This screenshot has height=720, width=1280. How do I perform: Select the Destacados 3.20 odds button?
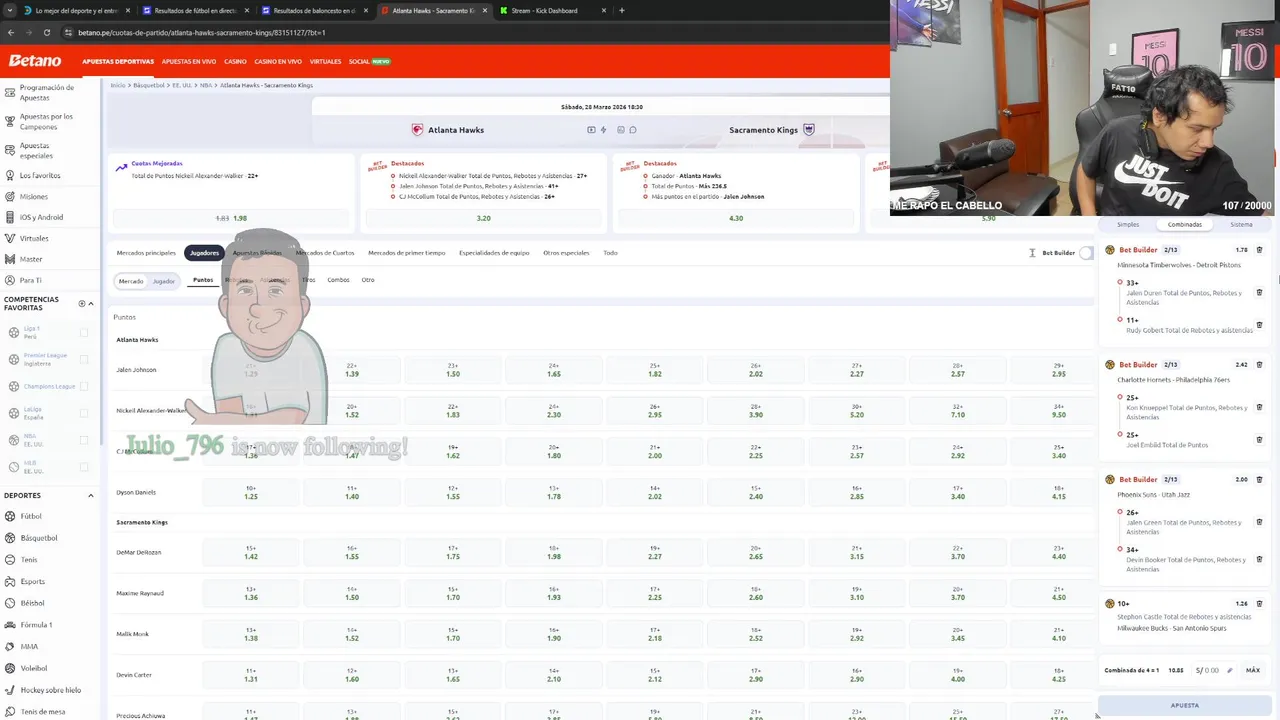(x=484, y=218)
